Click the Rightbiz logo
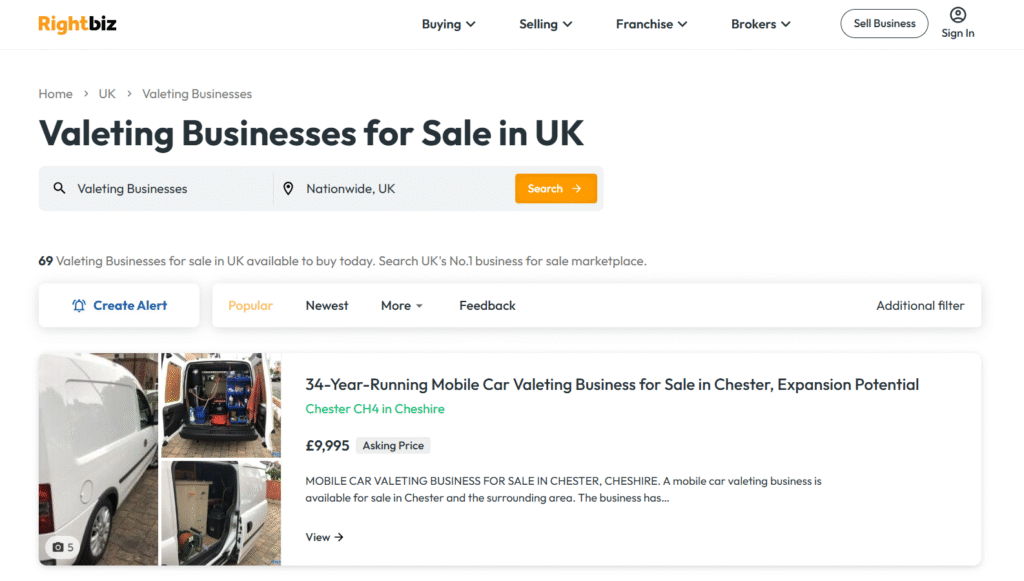Screen dimensions: 1024x581 click(x=77, y=24)
